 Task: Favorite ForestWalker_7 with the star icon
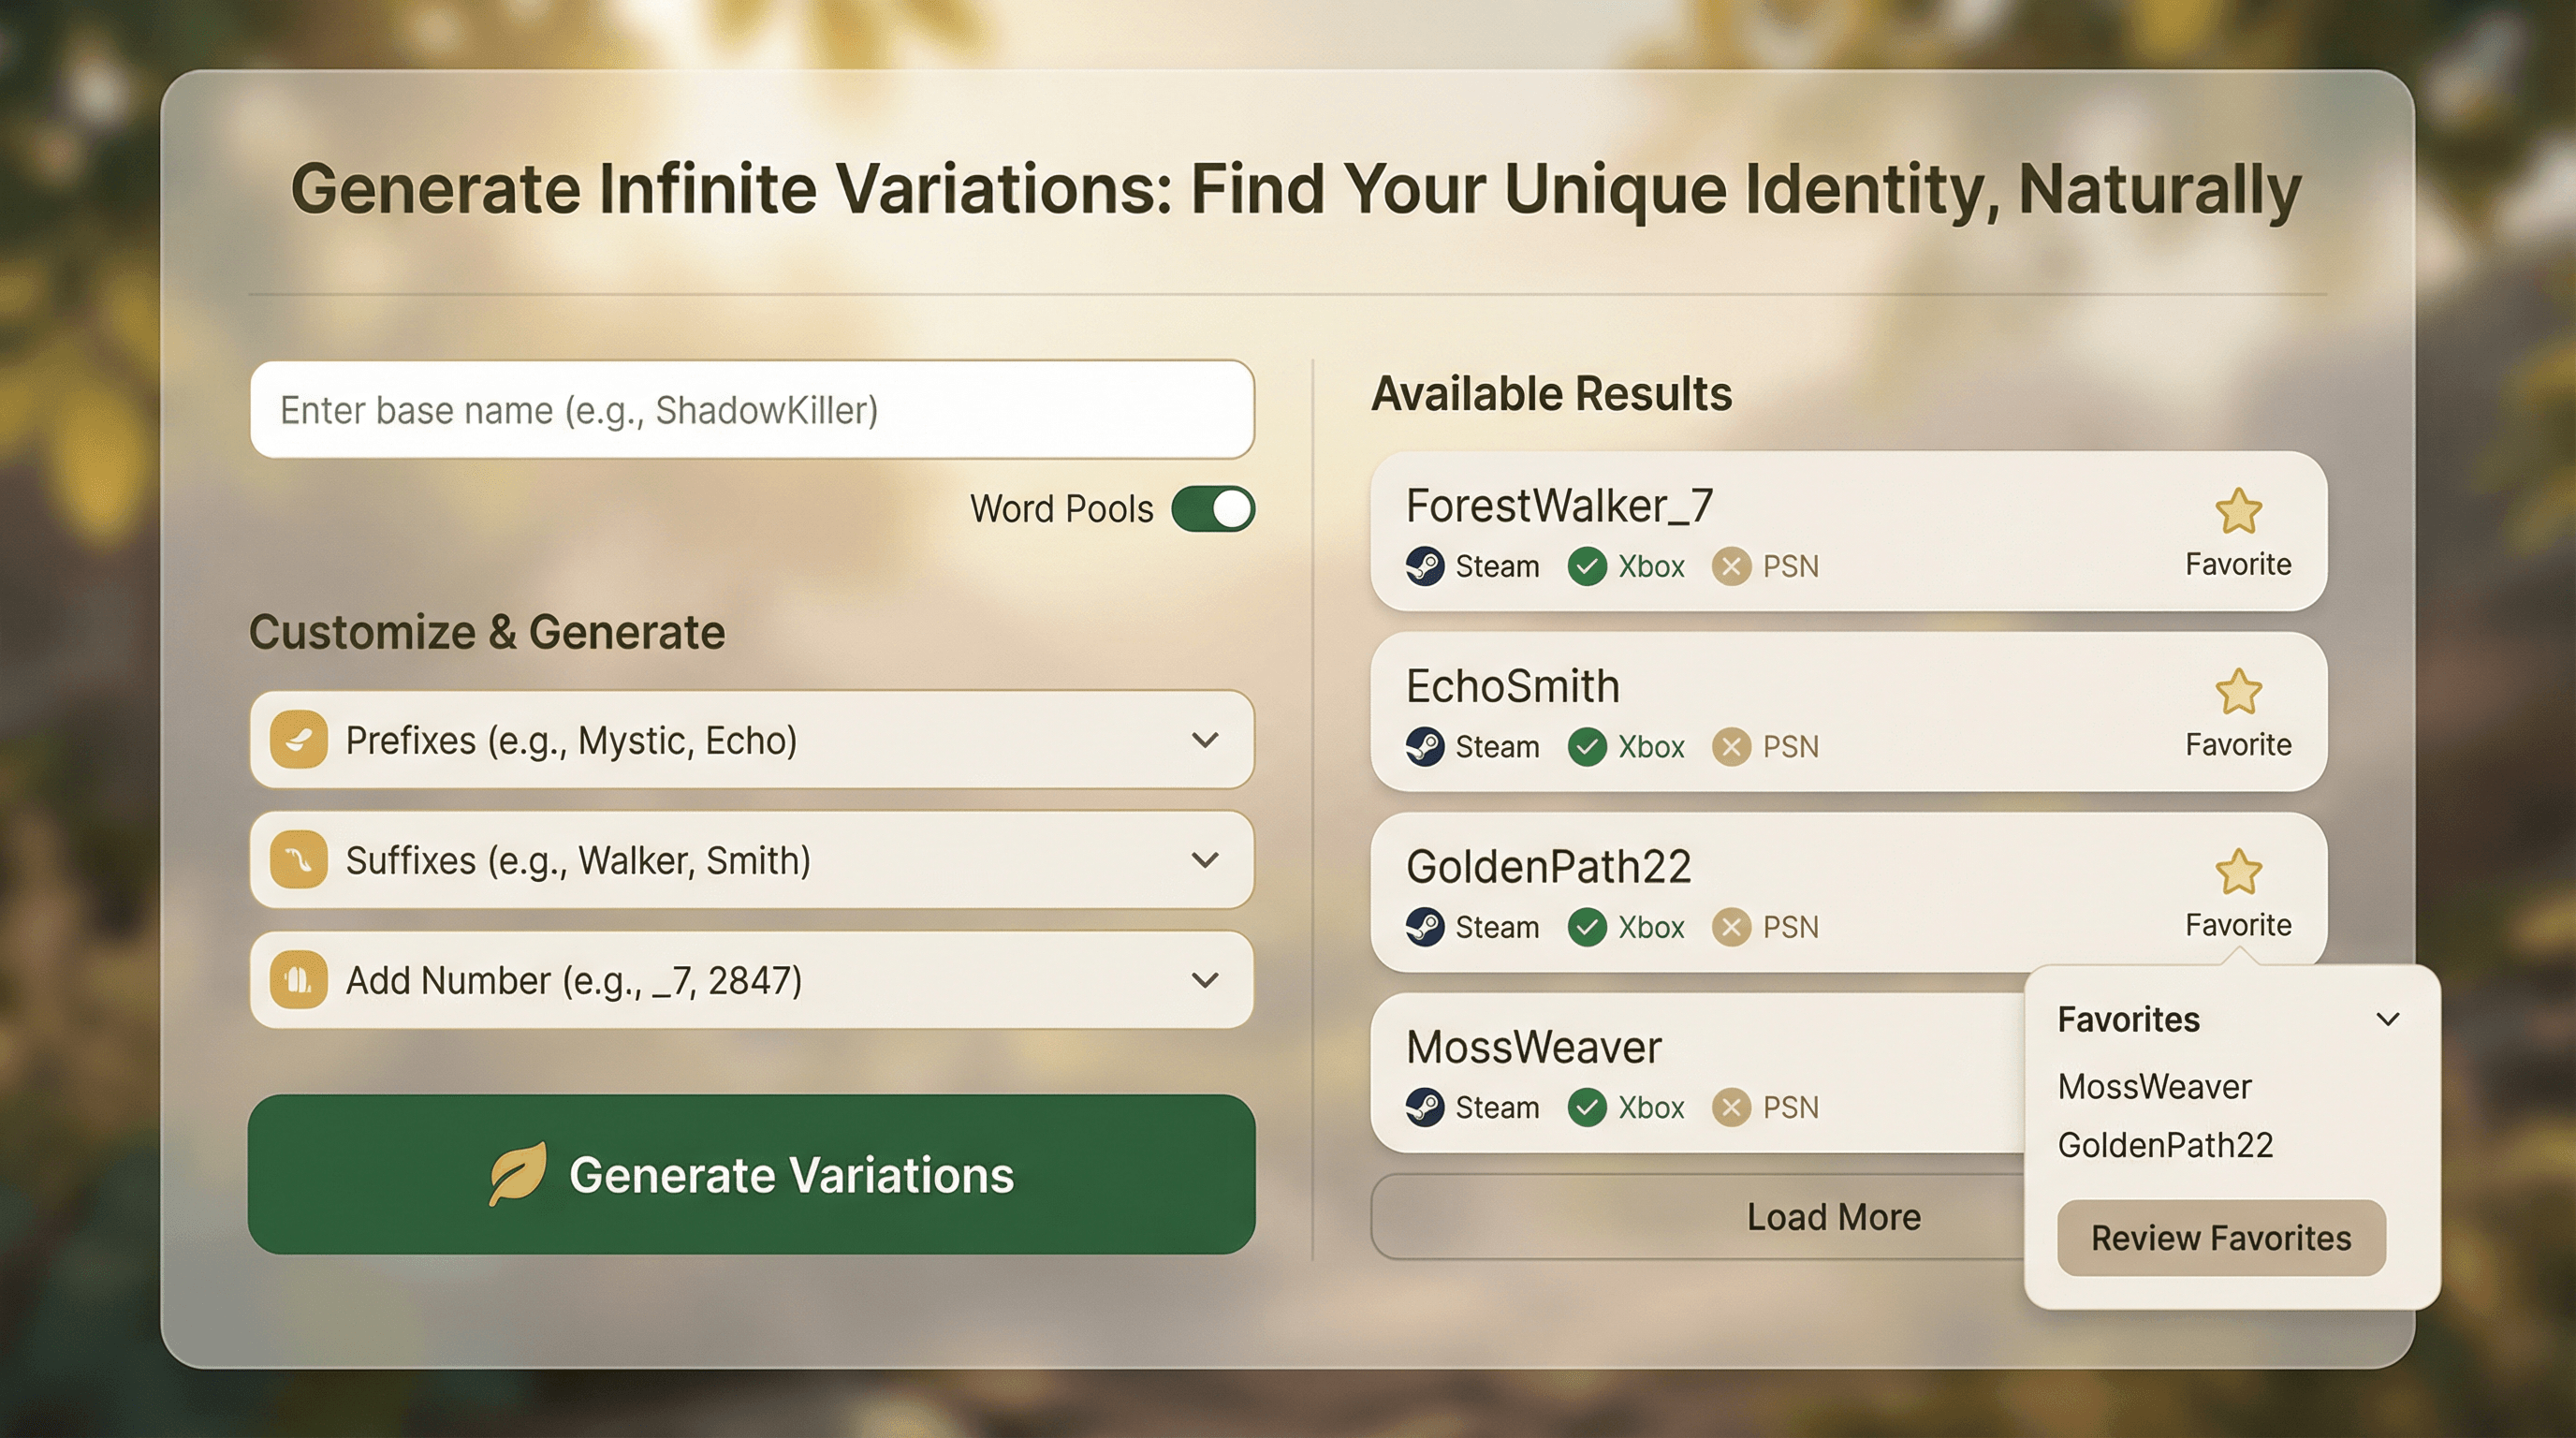click(x=2238, y=511)
